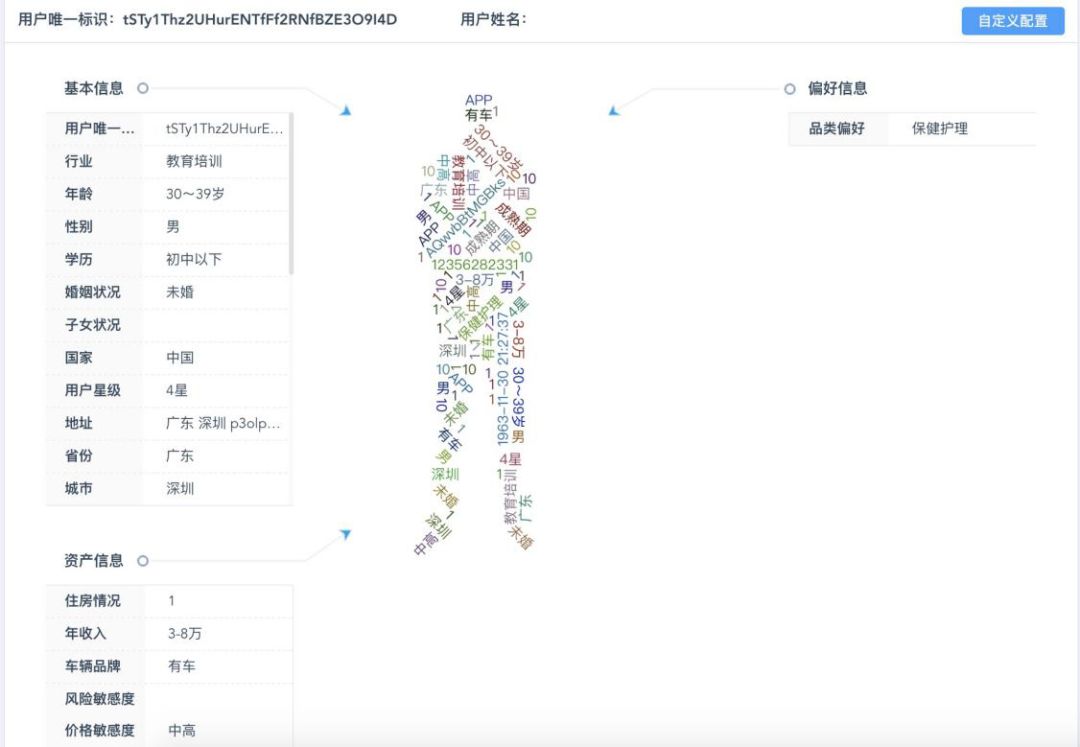Click the user ID value in the top header
This screenshot has height=747, width=1080.
260,19
